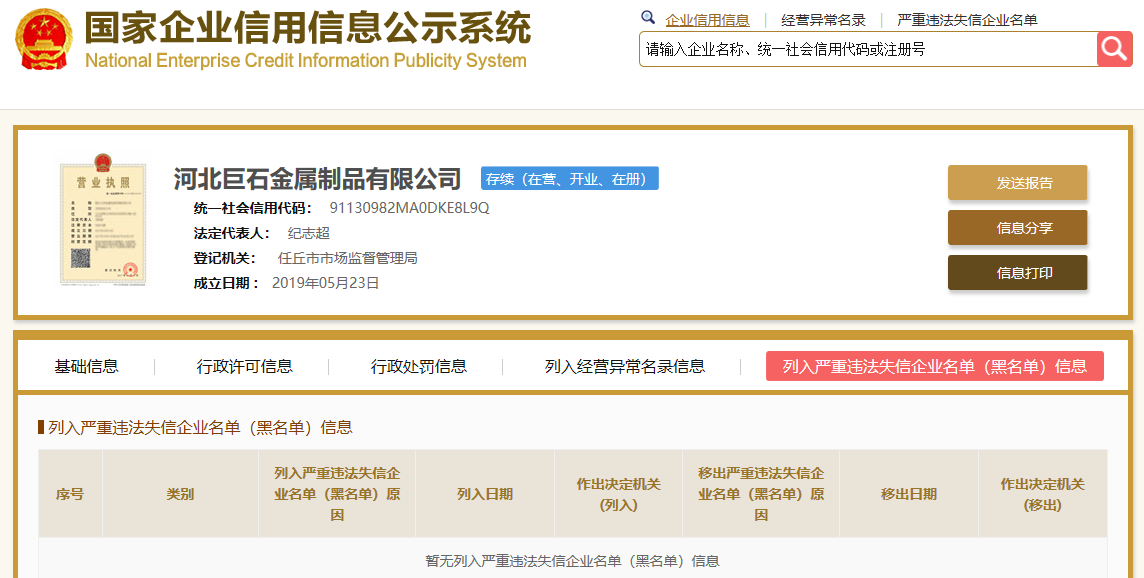Click the 存续（在营、开业、在册） status badge
Screen dimensions: 1144x578
coord(570,179)
